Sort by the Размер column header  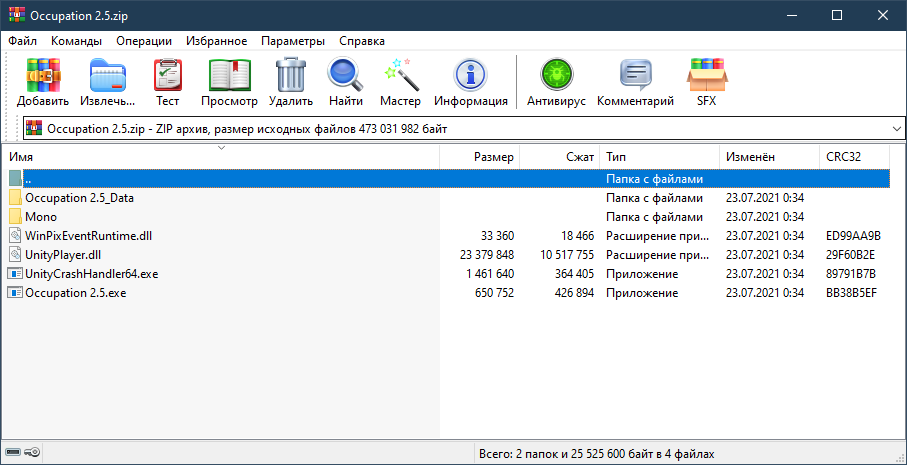click(494, 158)
